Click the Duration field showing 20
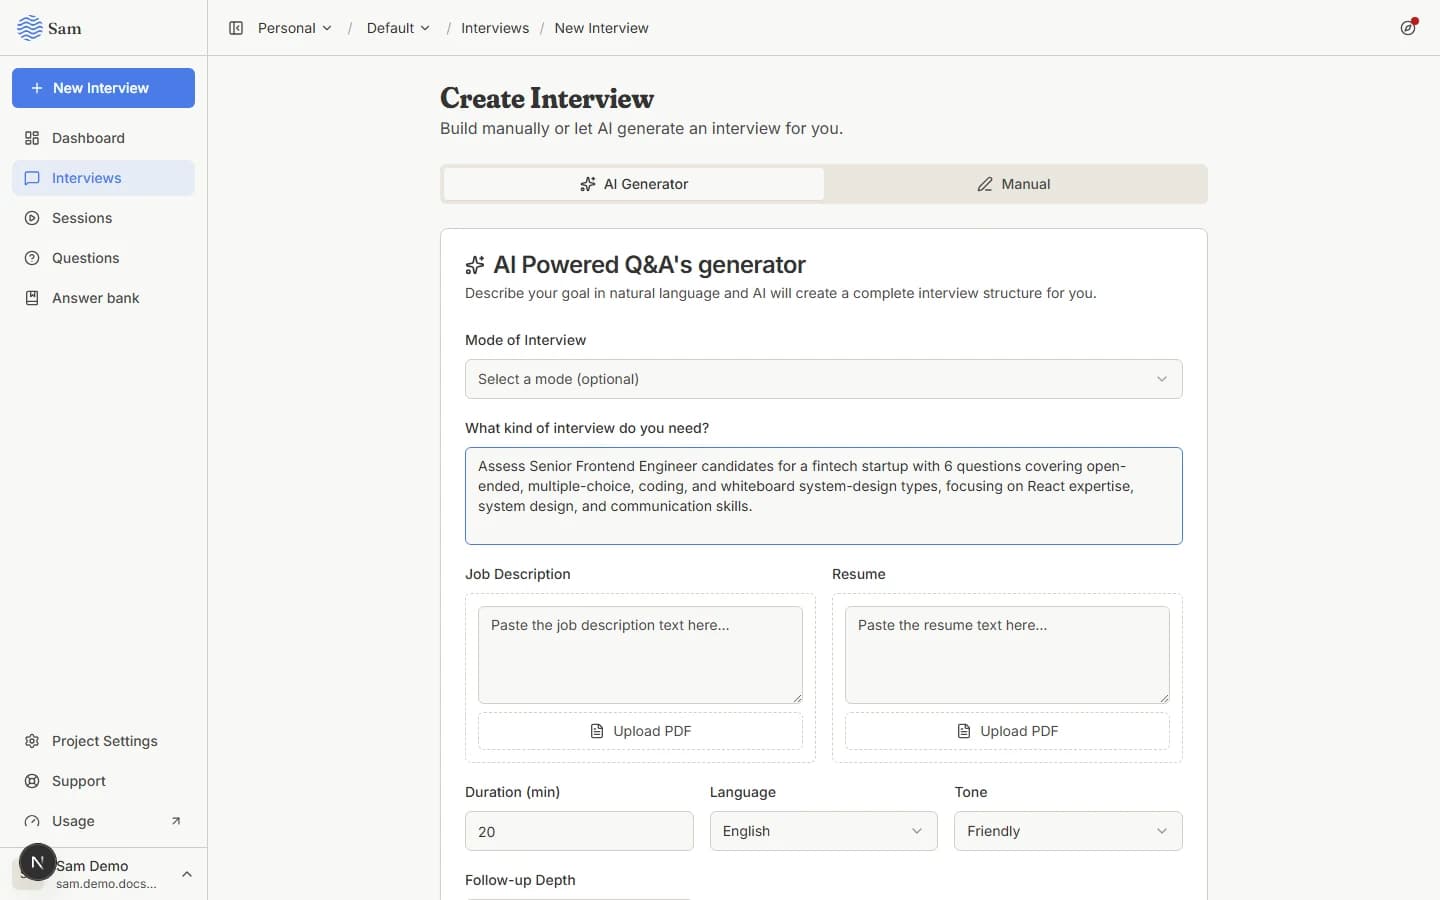The image size is (1440, 900). click(x=579, y=831)
